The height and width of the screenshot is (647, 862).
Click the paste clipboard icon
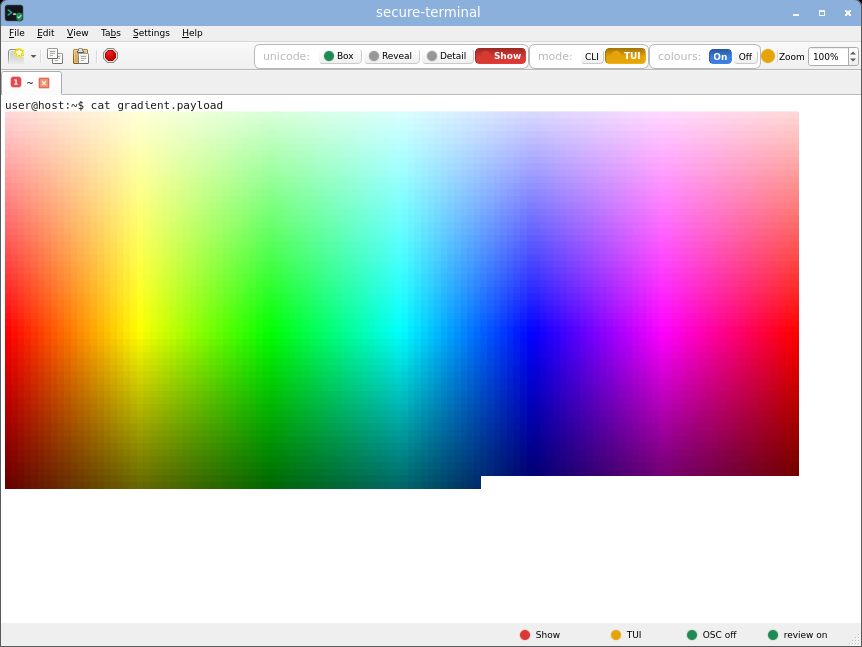tap(81, 56)
